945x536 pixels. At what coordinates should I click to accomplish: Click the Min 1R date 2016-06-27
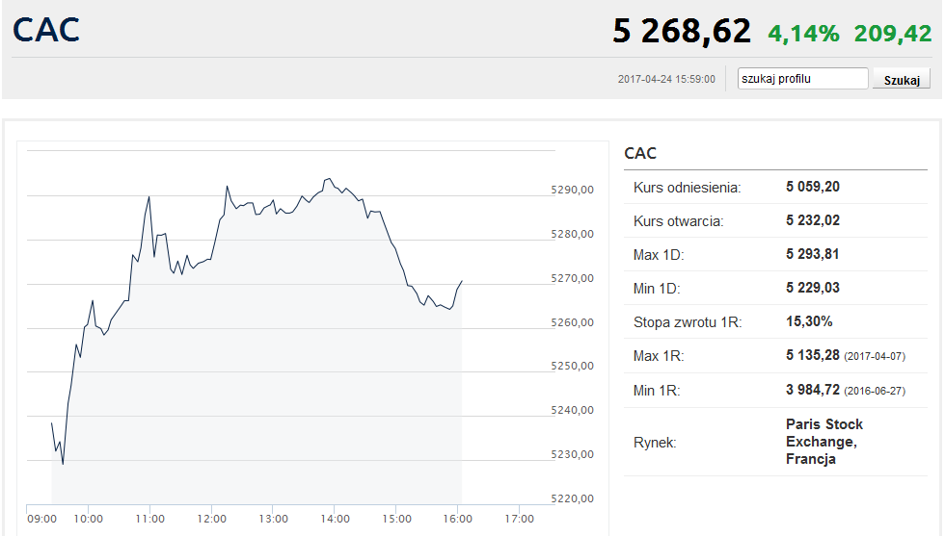tap(874, 391)
